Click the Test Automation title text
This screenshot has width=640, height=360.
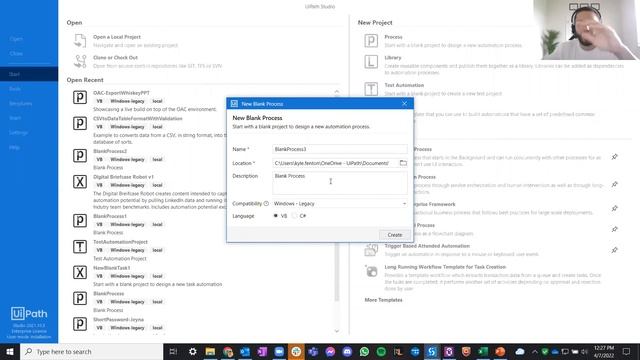point(404,85)
